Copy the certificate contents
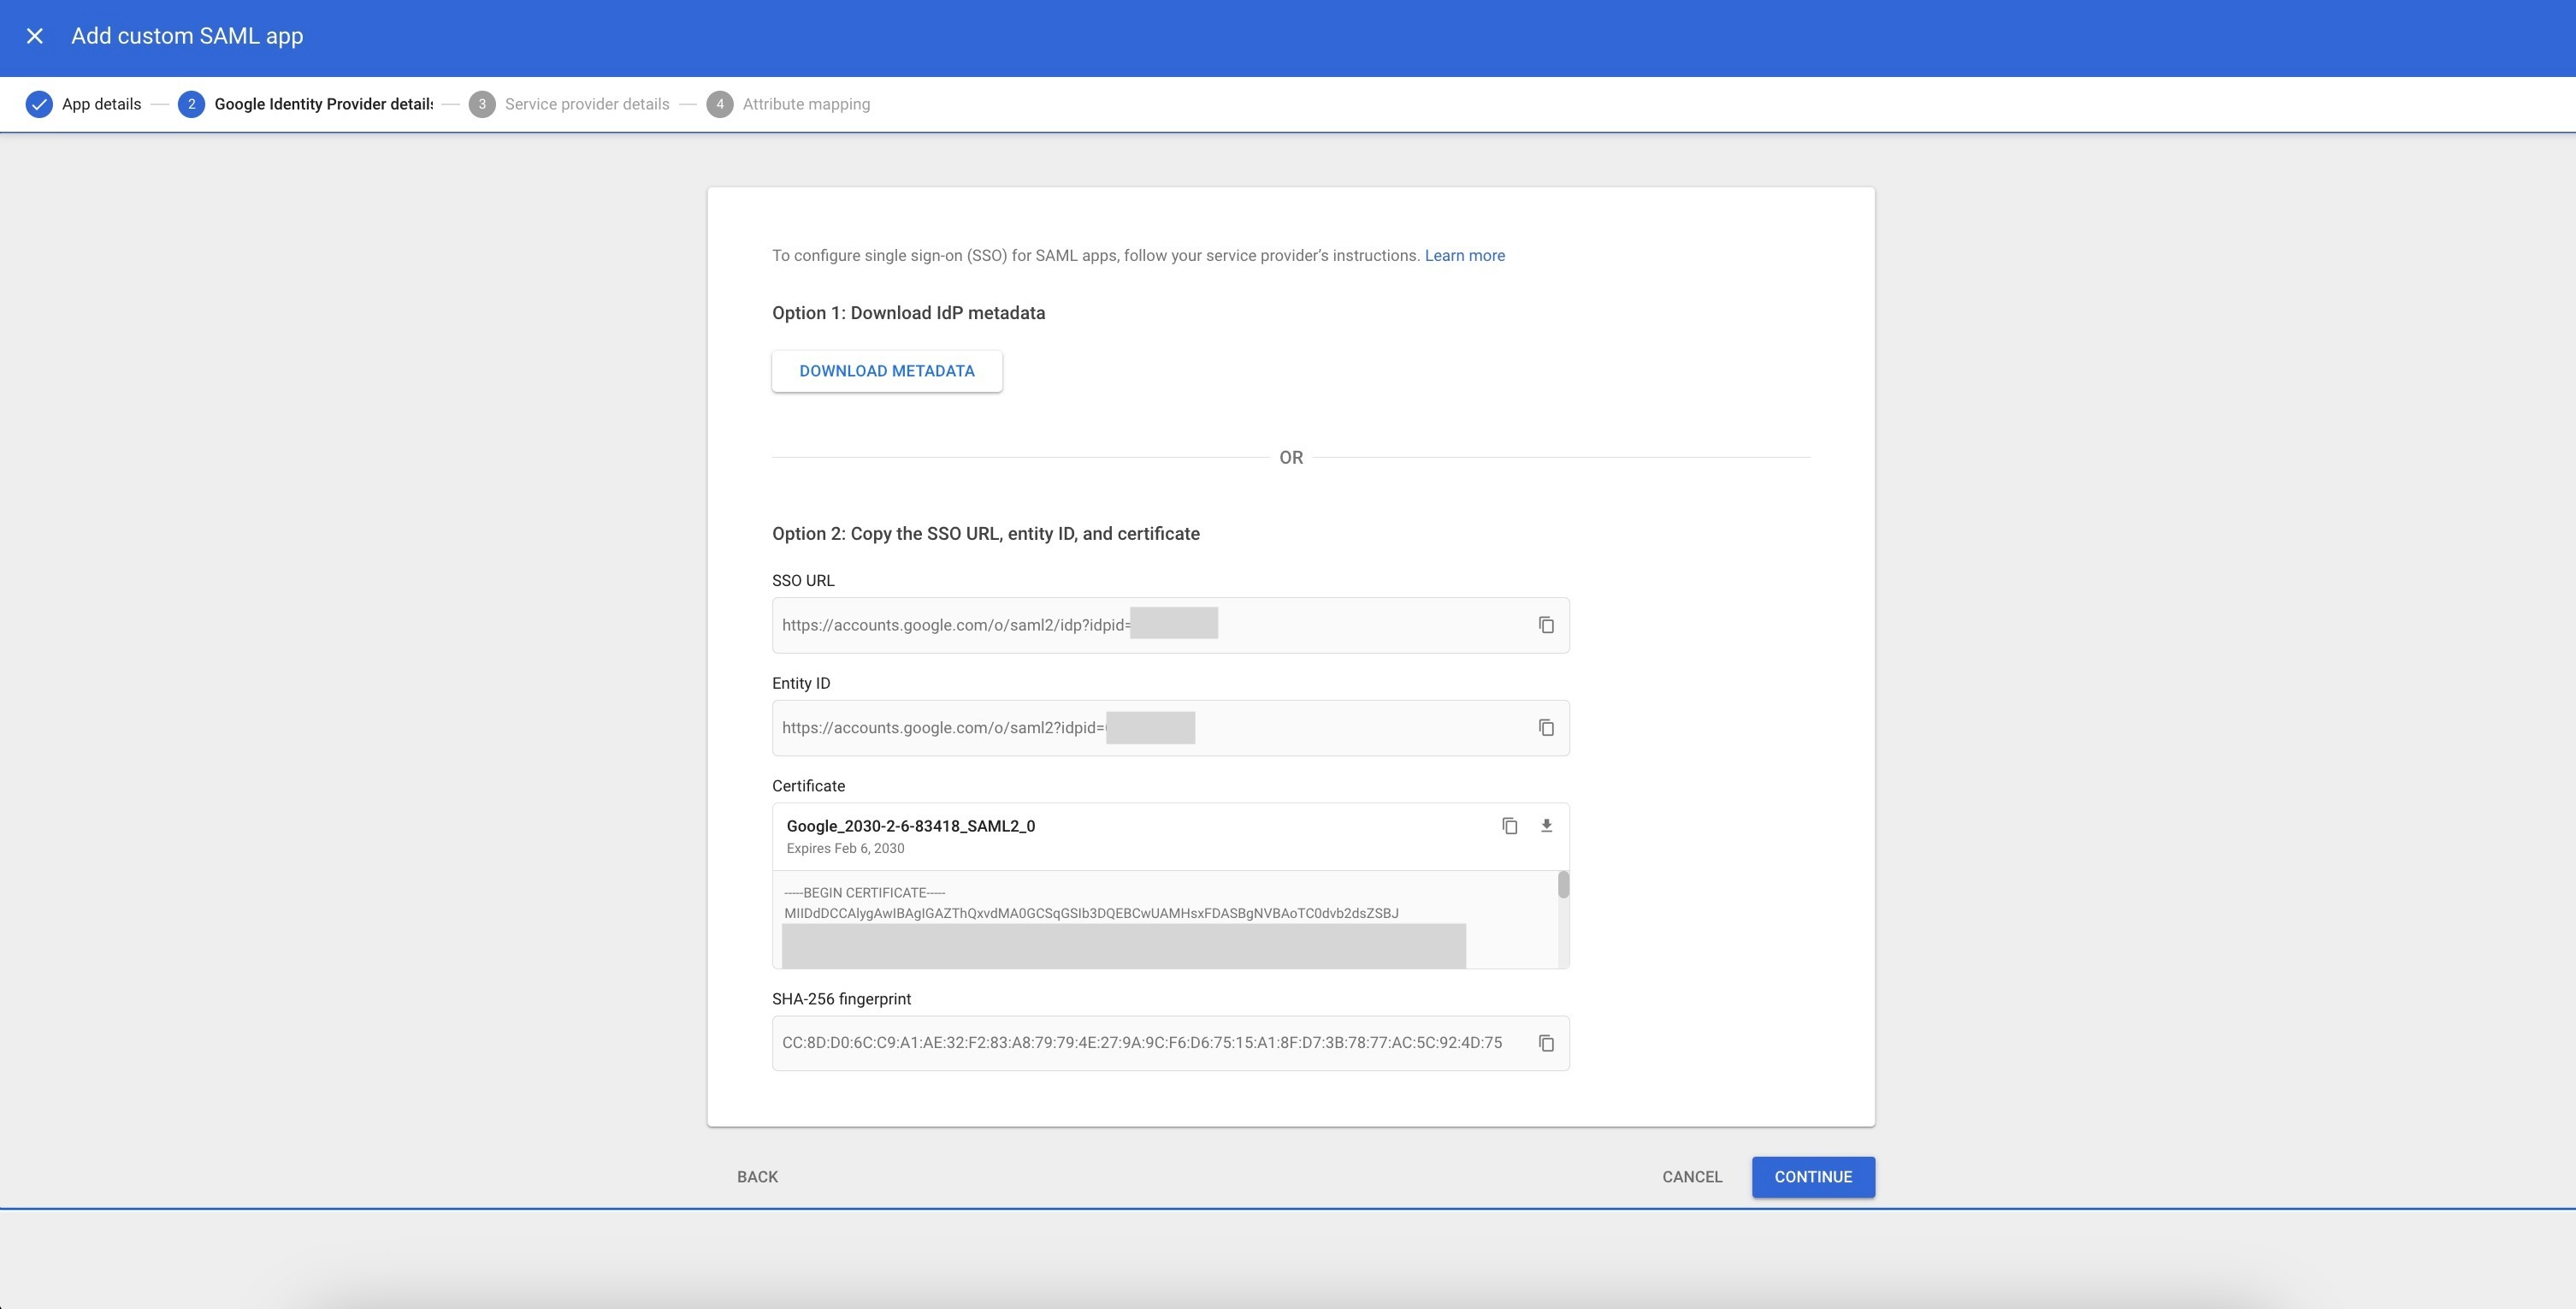The image size is (2576, 1309). (1509, 826)
